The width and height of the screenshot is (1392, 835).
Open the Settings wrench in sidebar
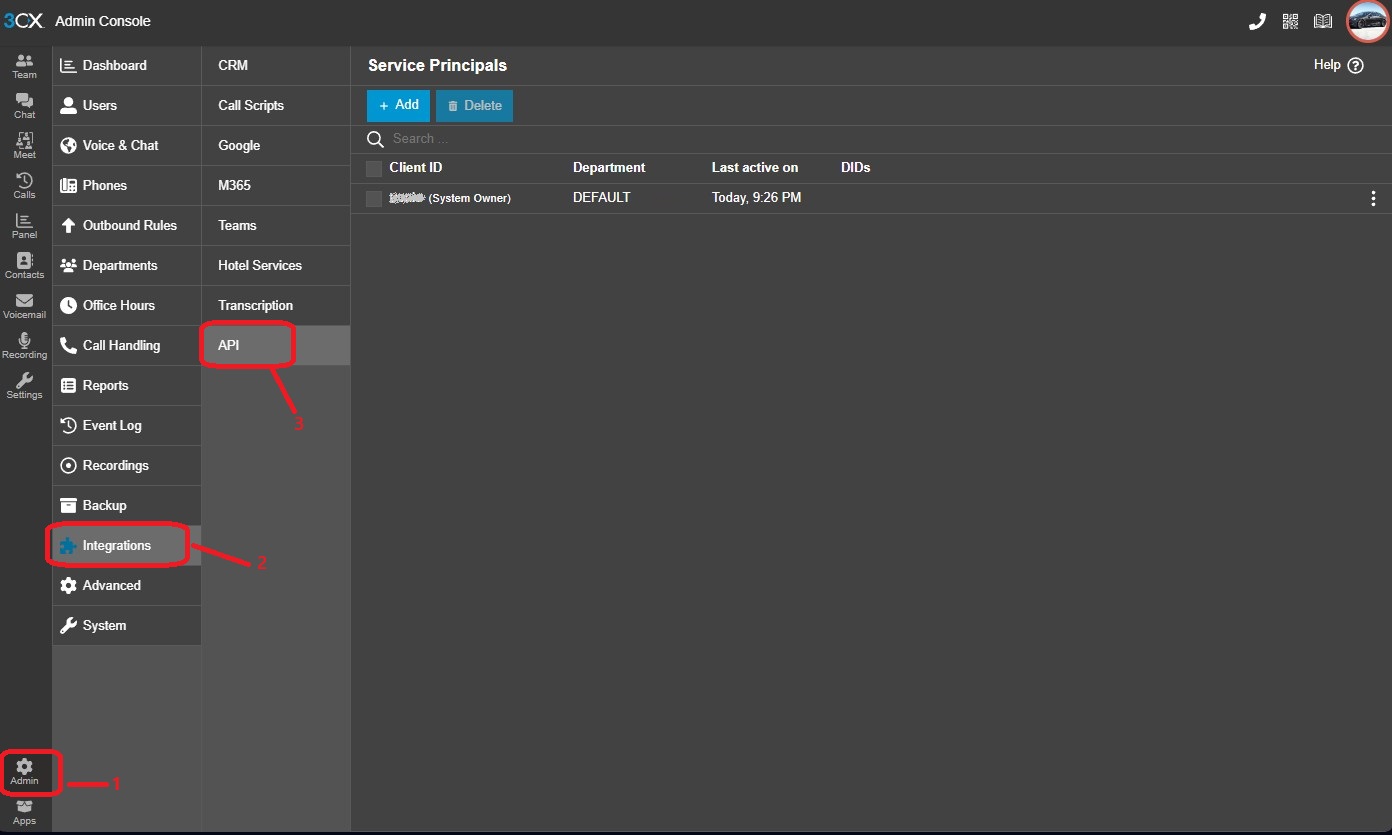(x=24, y=386)
